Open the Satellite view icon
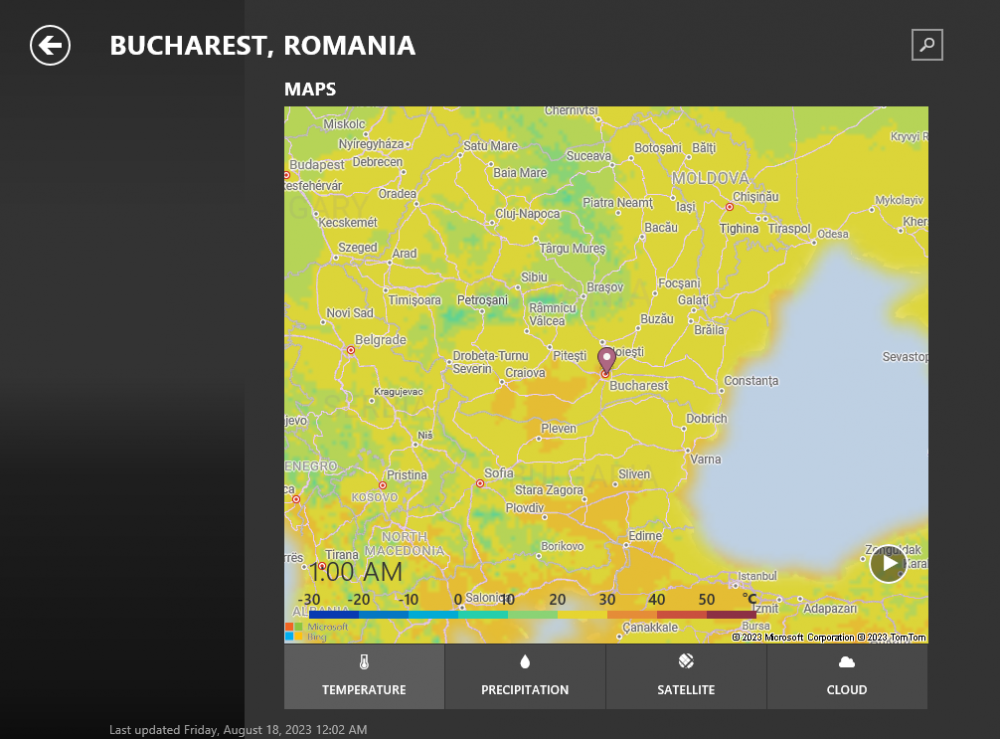The image size is (1000, 739). (x=686, y=660)
